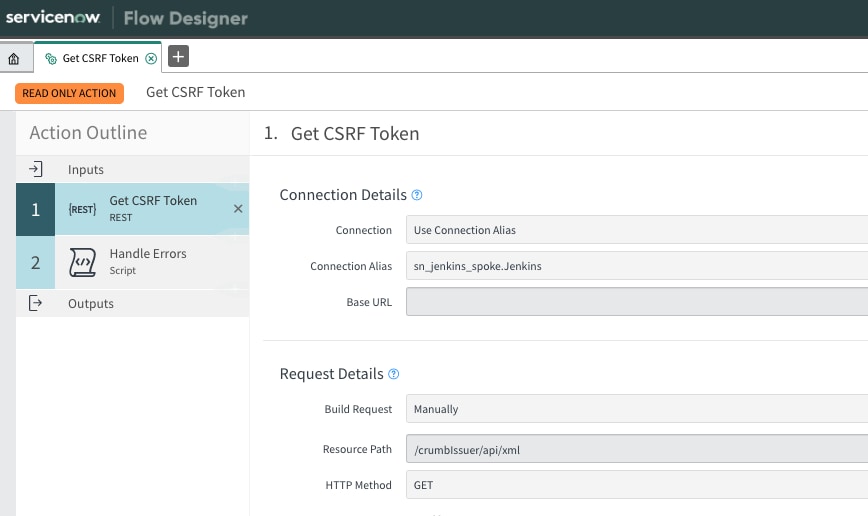Click action name next to READ ONLY badge
The width and height of the screenshot is (868, 516).
click(195, 92)
